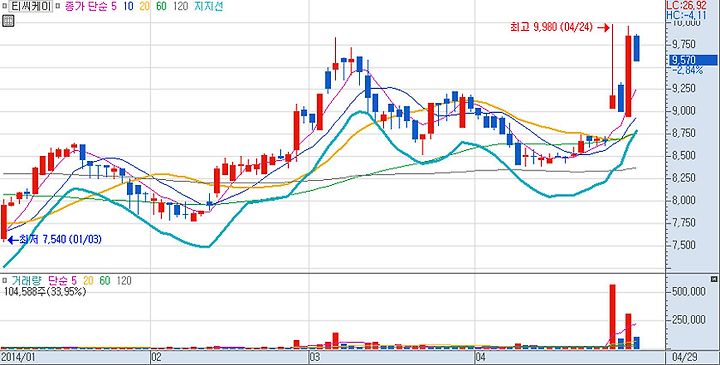Image resolution: width=720 pixels, height=365 pixels.
Task: Click the 8,000 price axis label
Action: tap(683, 200)
